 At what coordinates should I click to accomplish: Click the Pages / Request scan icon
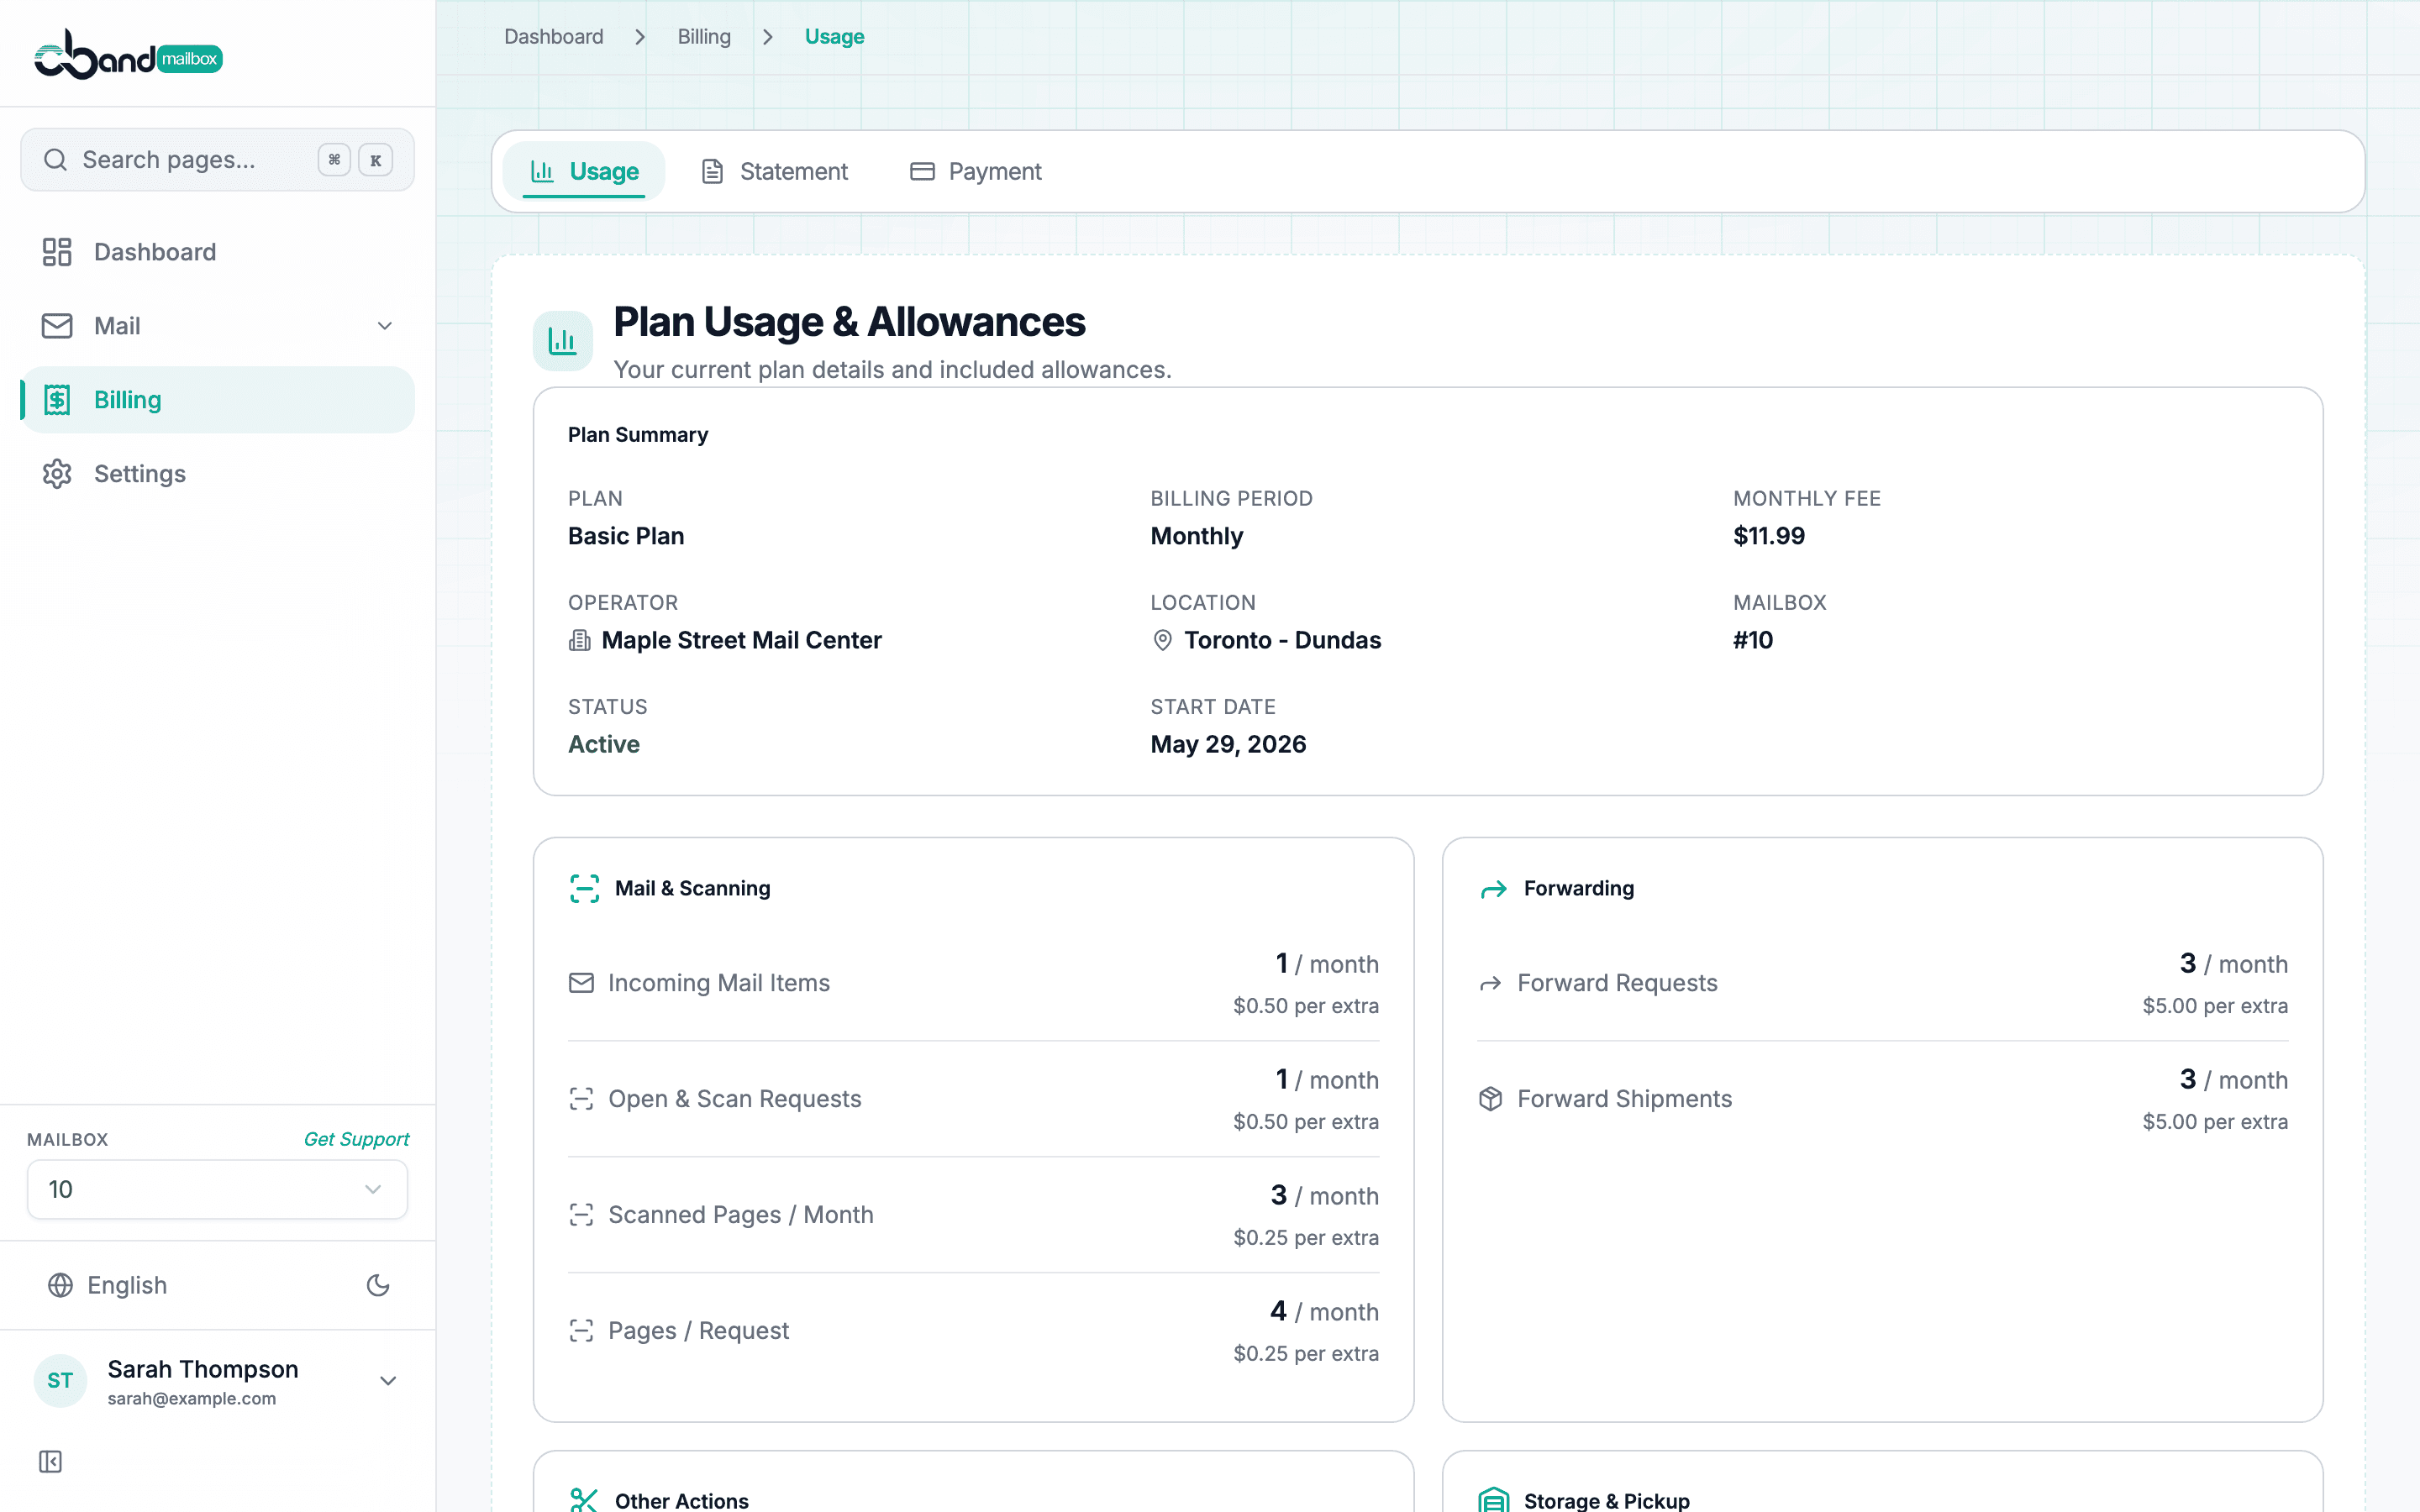coord(581,1331)
